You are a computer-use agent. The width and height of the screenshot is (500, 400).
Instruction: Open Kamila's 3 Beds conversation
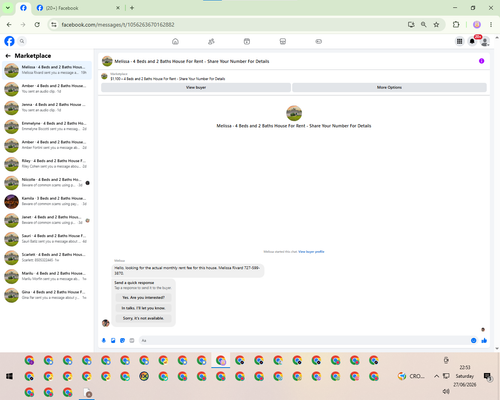(x=47, y=201)
